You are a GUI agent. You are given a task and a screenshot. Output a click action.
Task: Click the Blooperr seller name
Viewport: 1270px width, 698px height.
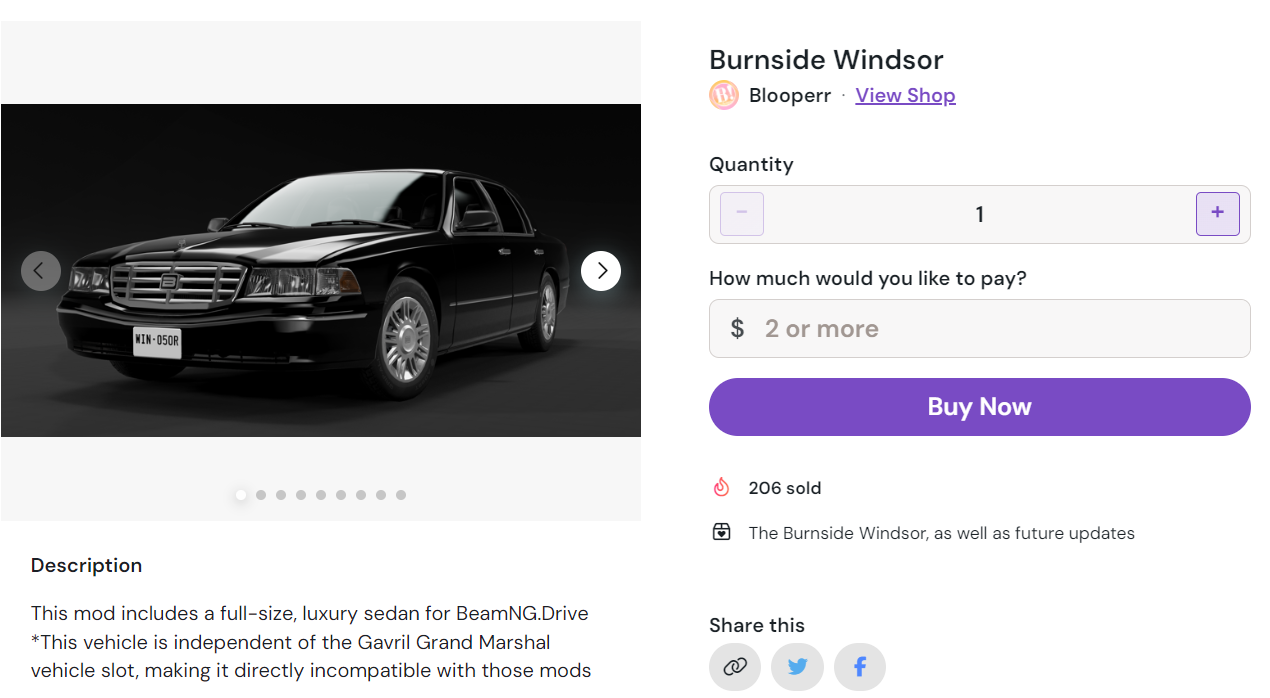click(790, 96)
